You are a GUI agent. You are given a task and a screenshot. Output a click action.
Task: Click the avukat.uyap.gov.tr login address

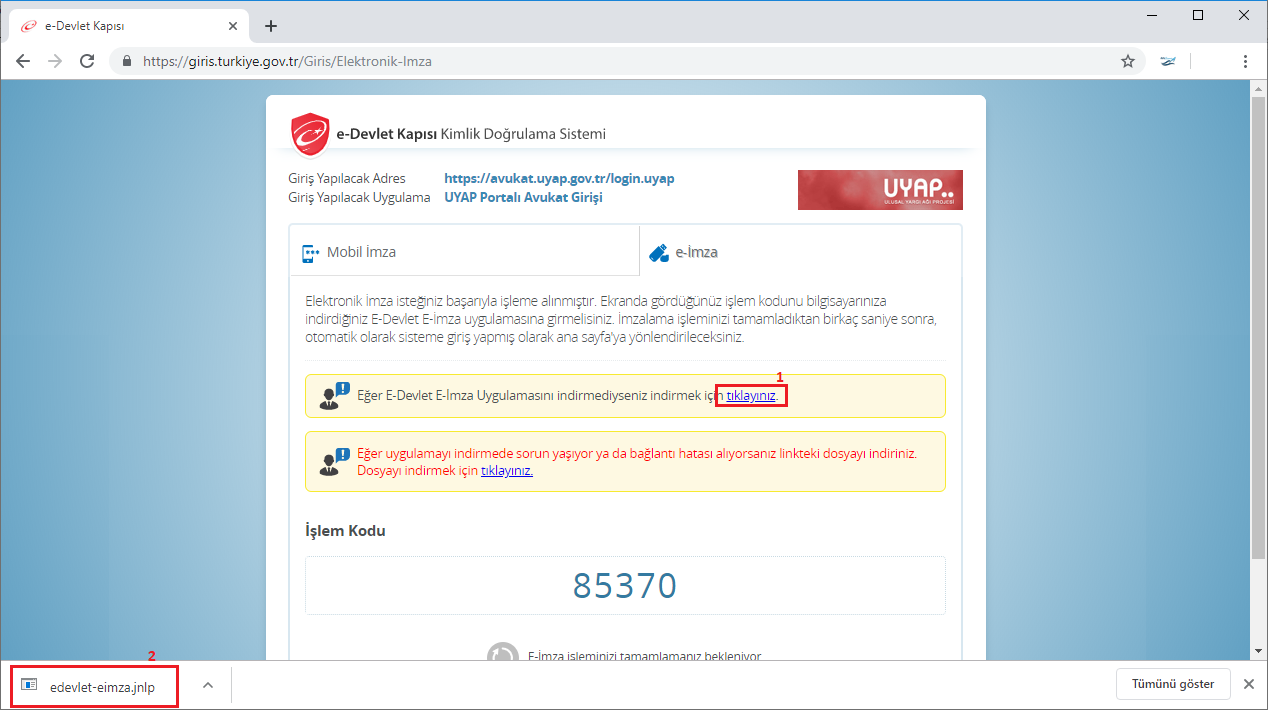pos(559,179)
